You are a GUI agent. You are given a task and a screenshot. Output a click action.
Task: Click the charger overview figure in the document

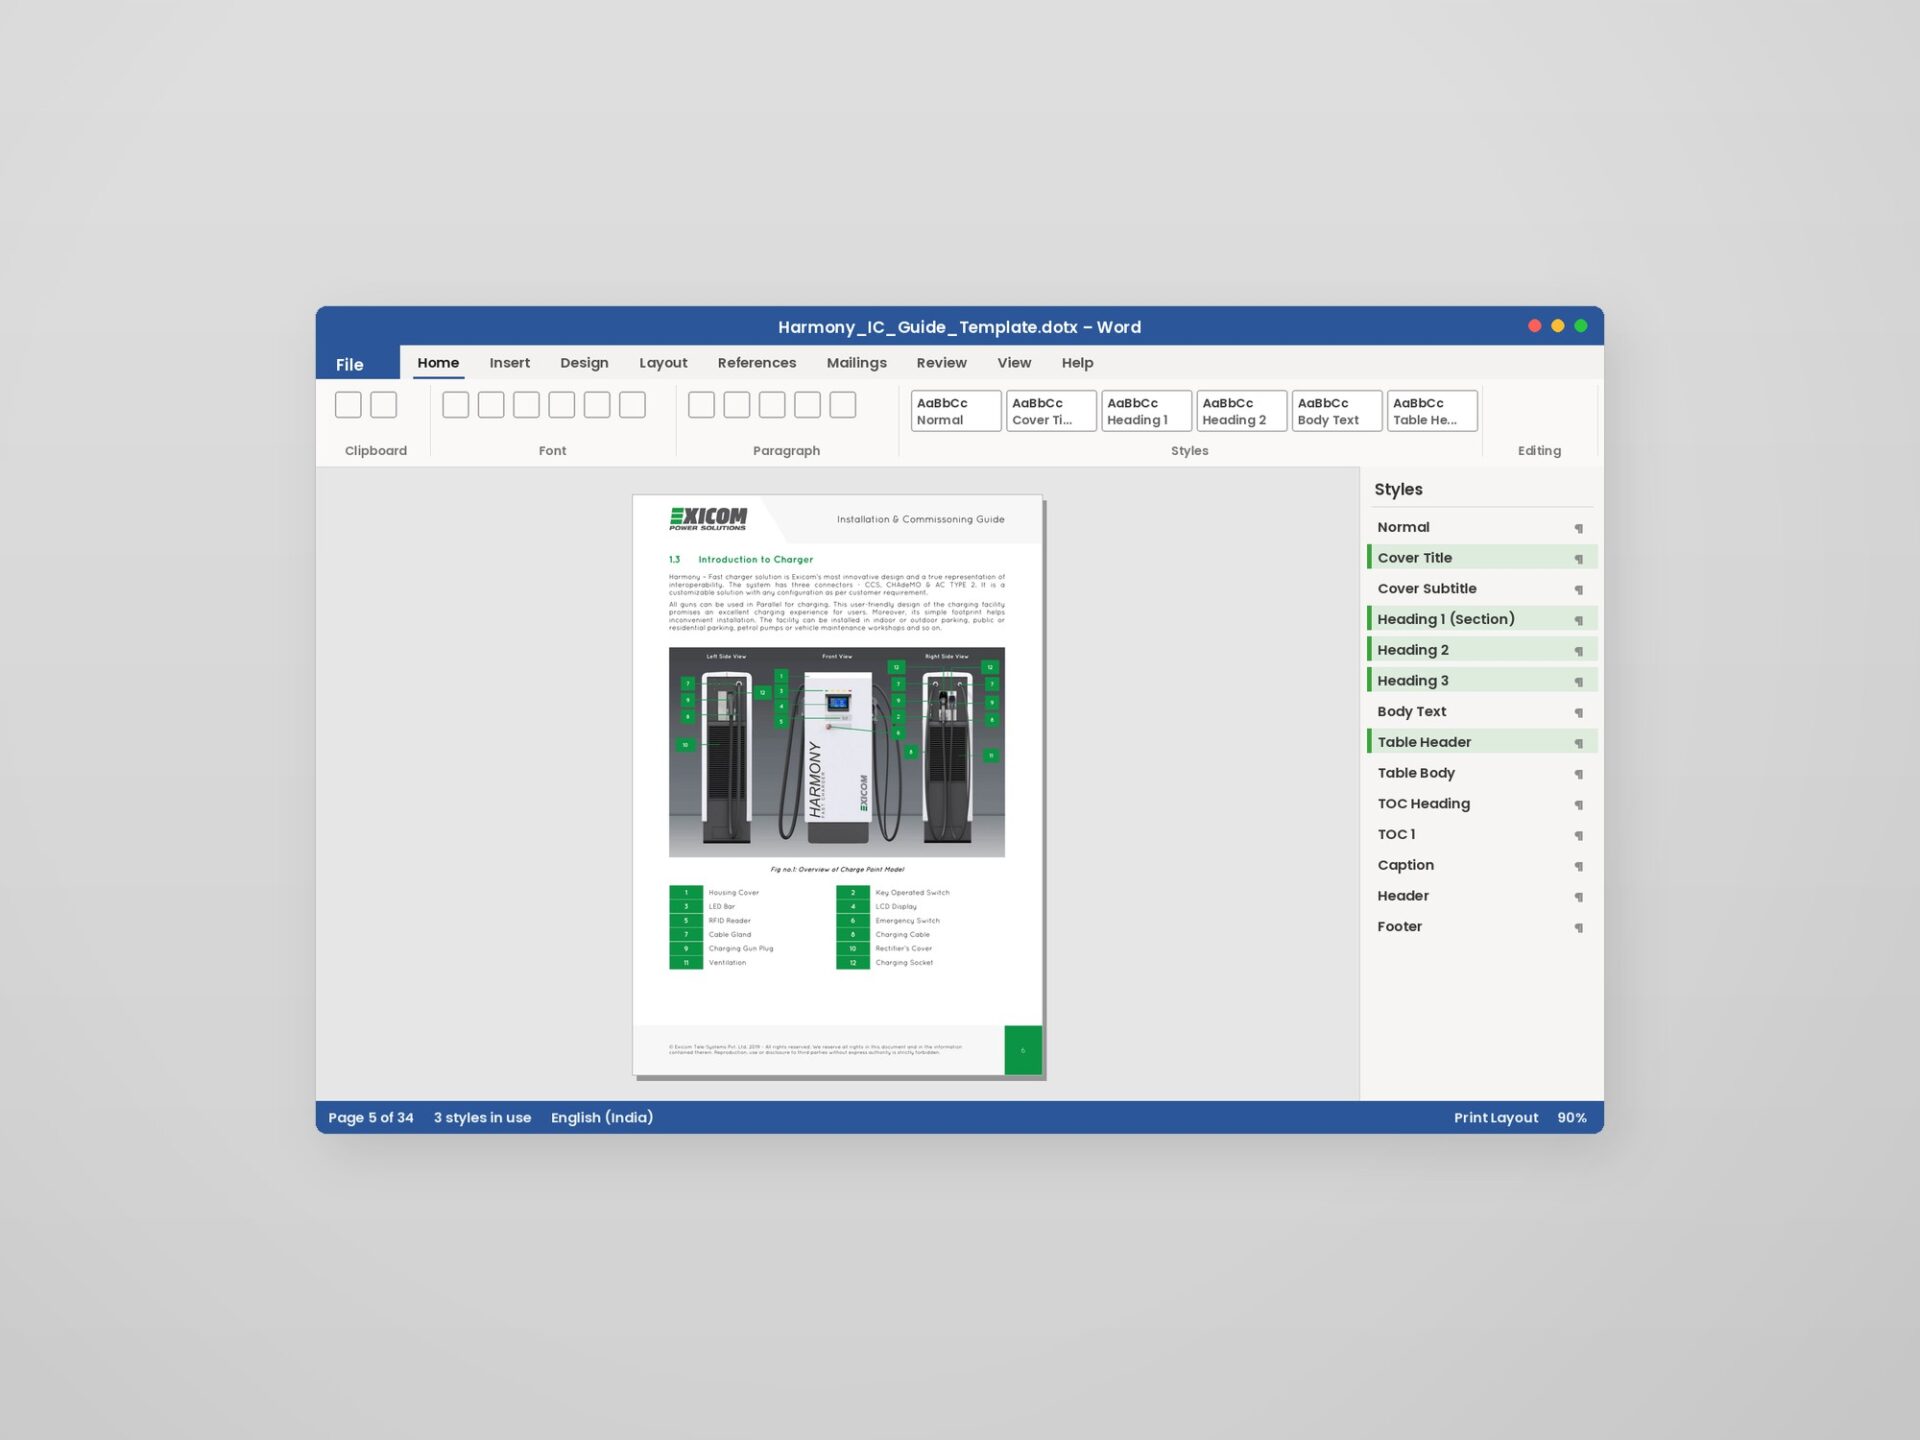[837, 752]
